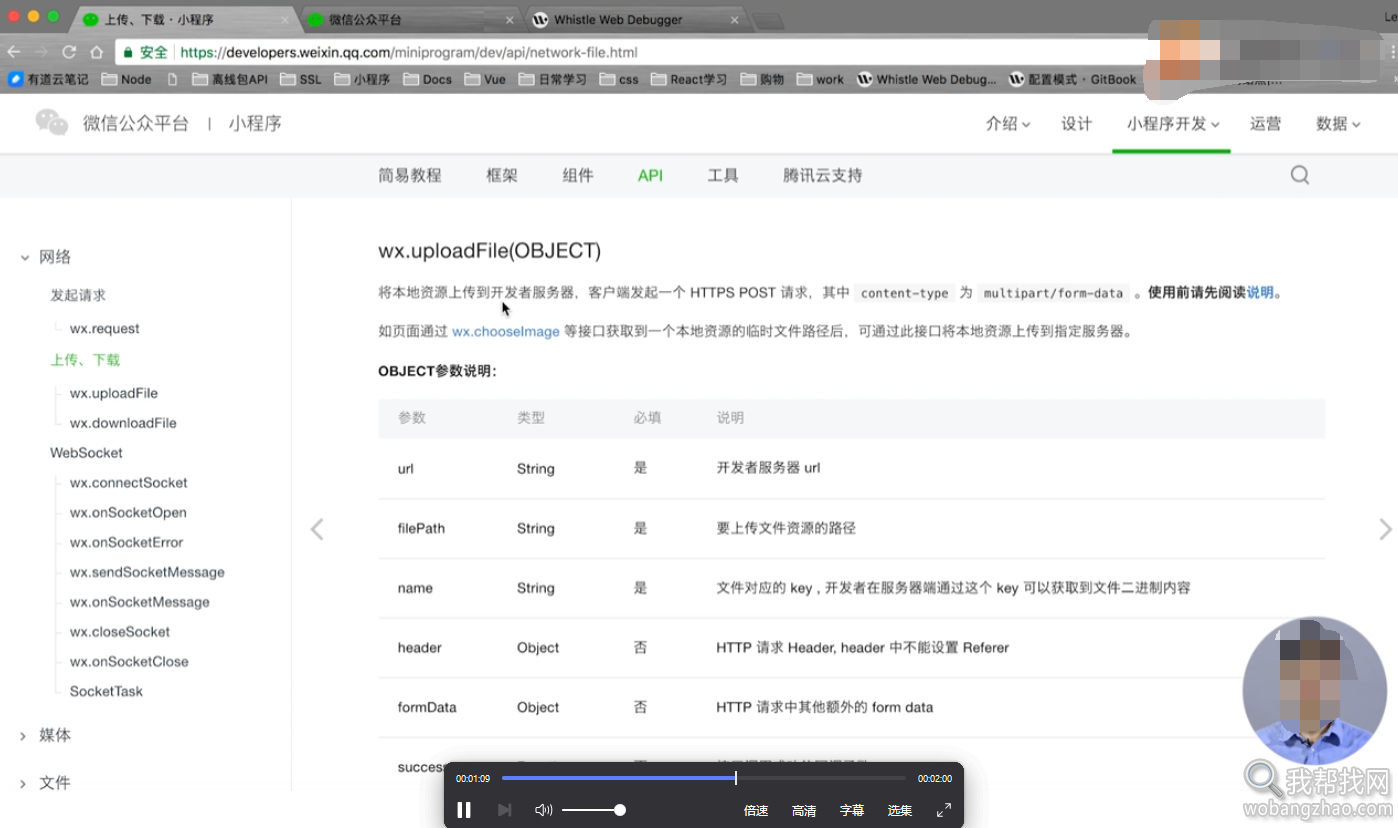Expand the 数据 dropdown menu
Viewport: 1398px width, 828px height.
click(1338, 123)
